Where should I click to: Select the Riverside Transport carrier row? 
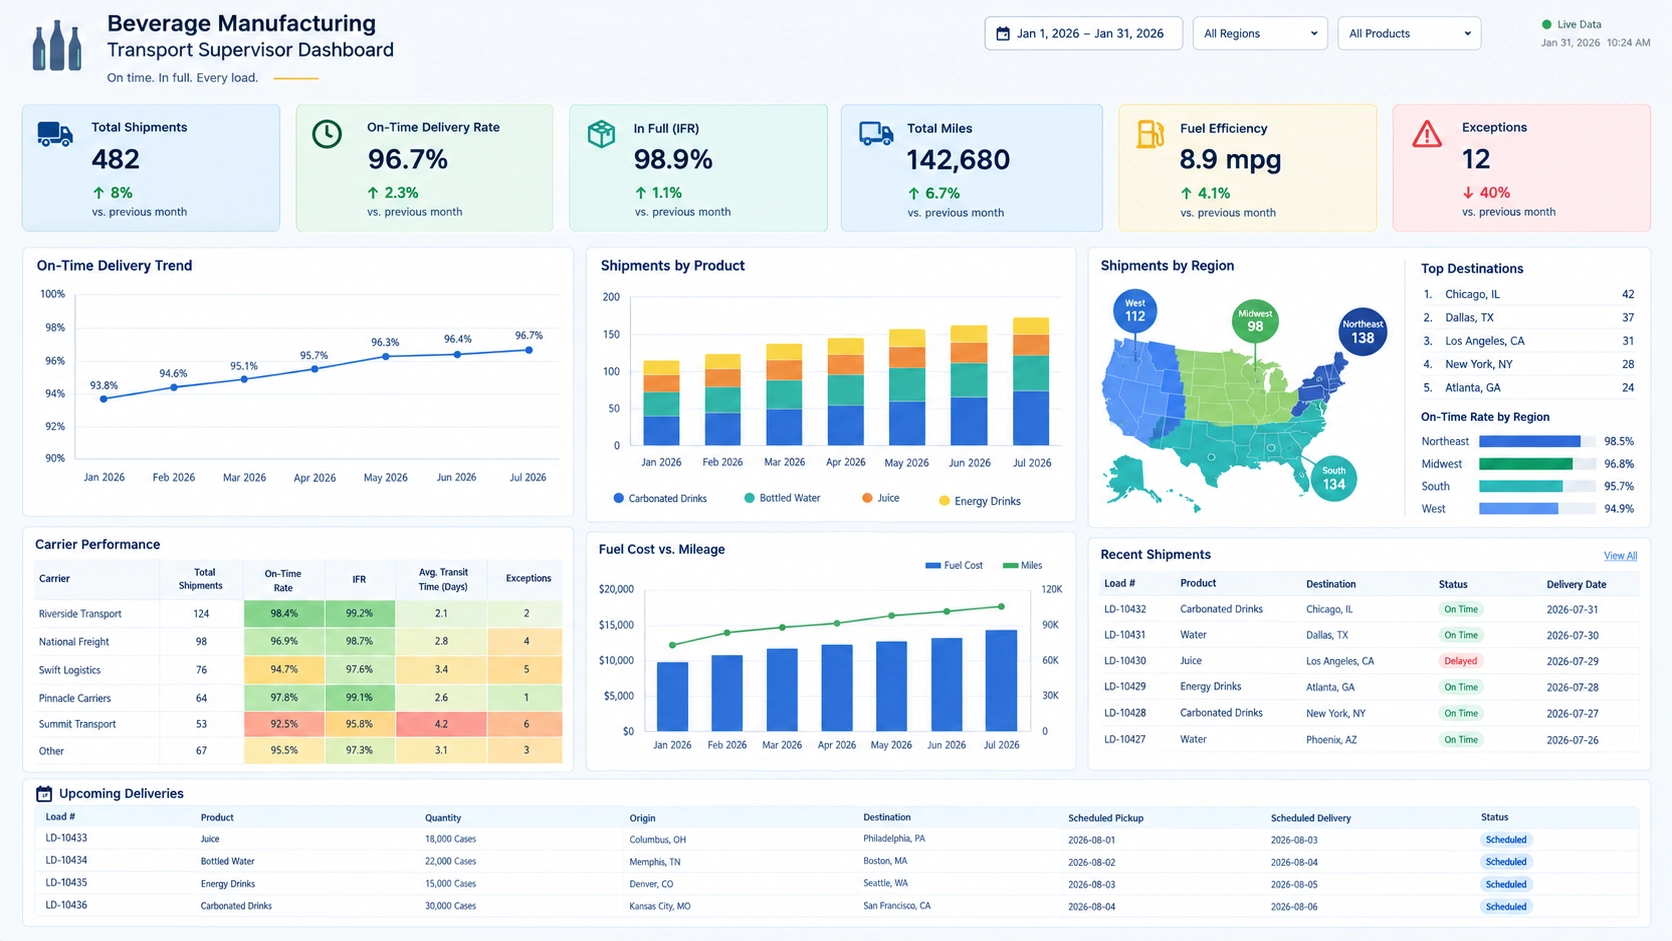point(298,614)
